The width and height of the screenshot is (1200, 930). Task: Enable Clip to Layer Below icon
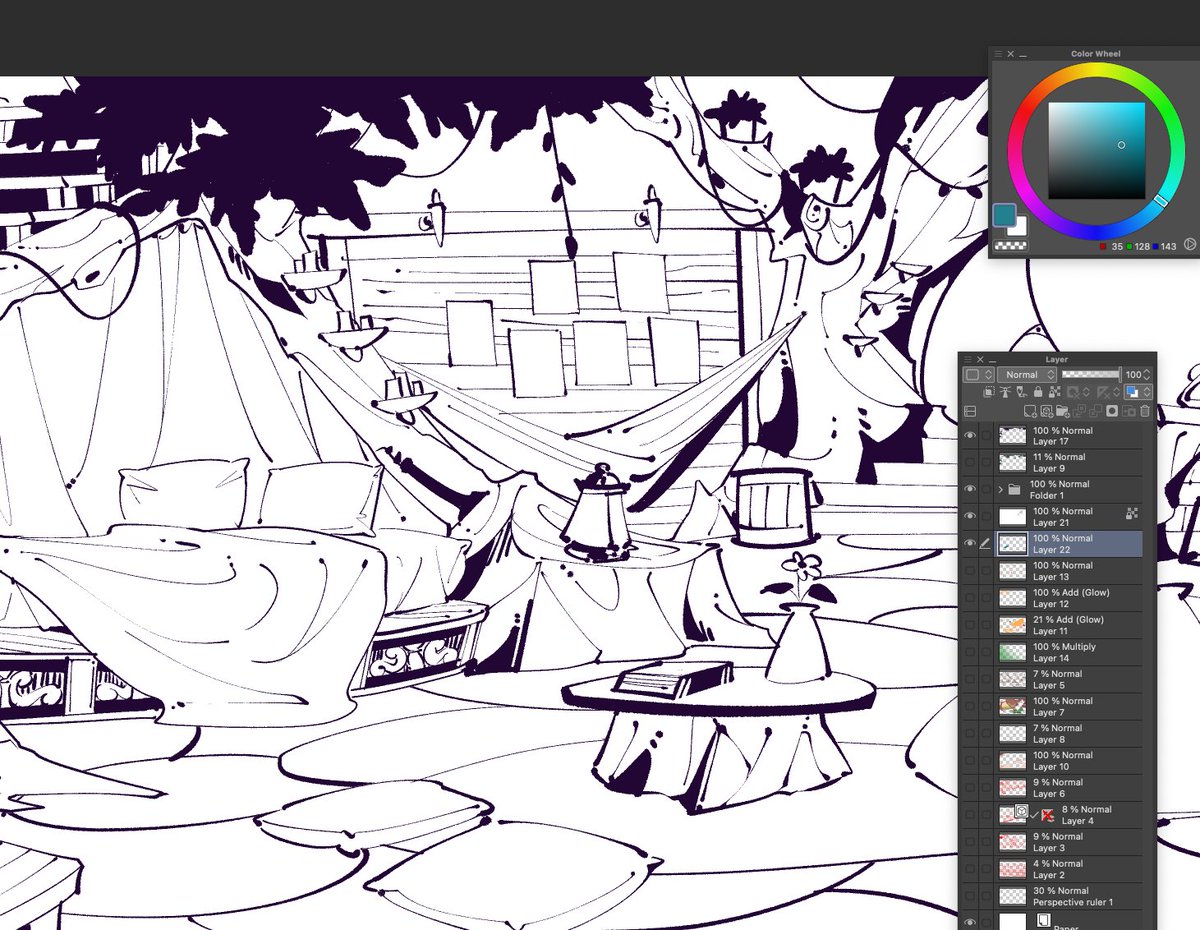tap(989, 392)
